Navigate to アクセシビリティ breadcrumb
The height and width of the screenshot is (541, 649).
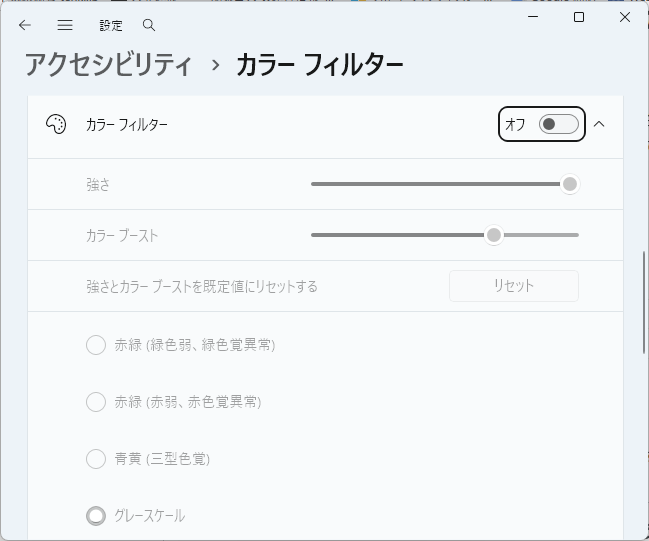tap(108, 65)
